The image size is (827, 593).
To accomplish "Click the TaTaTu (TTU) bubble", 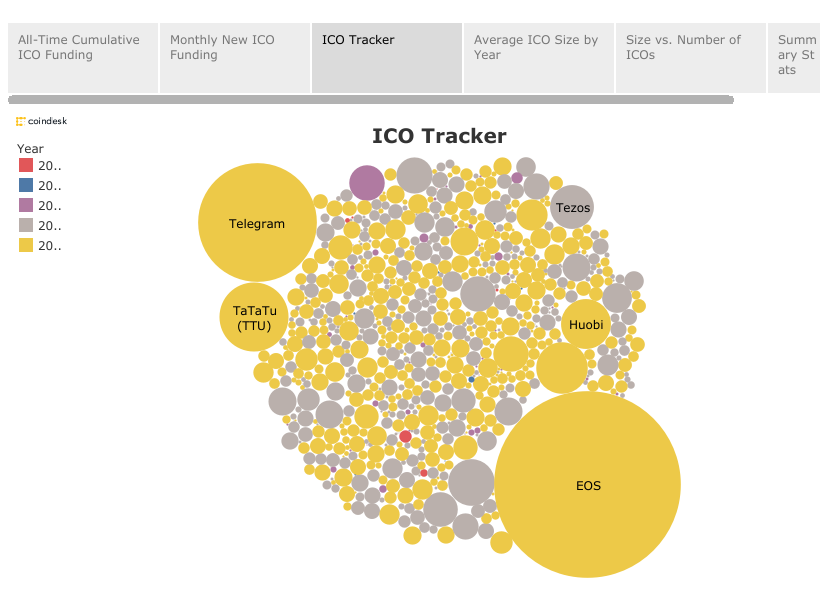I will point(254,317).
